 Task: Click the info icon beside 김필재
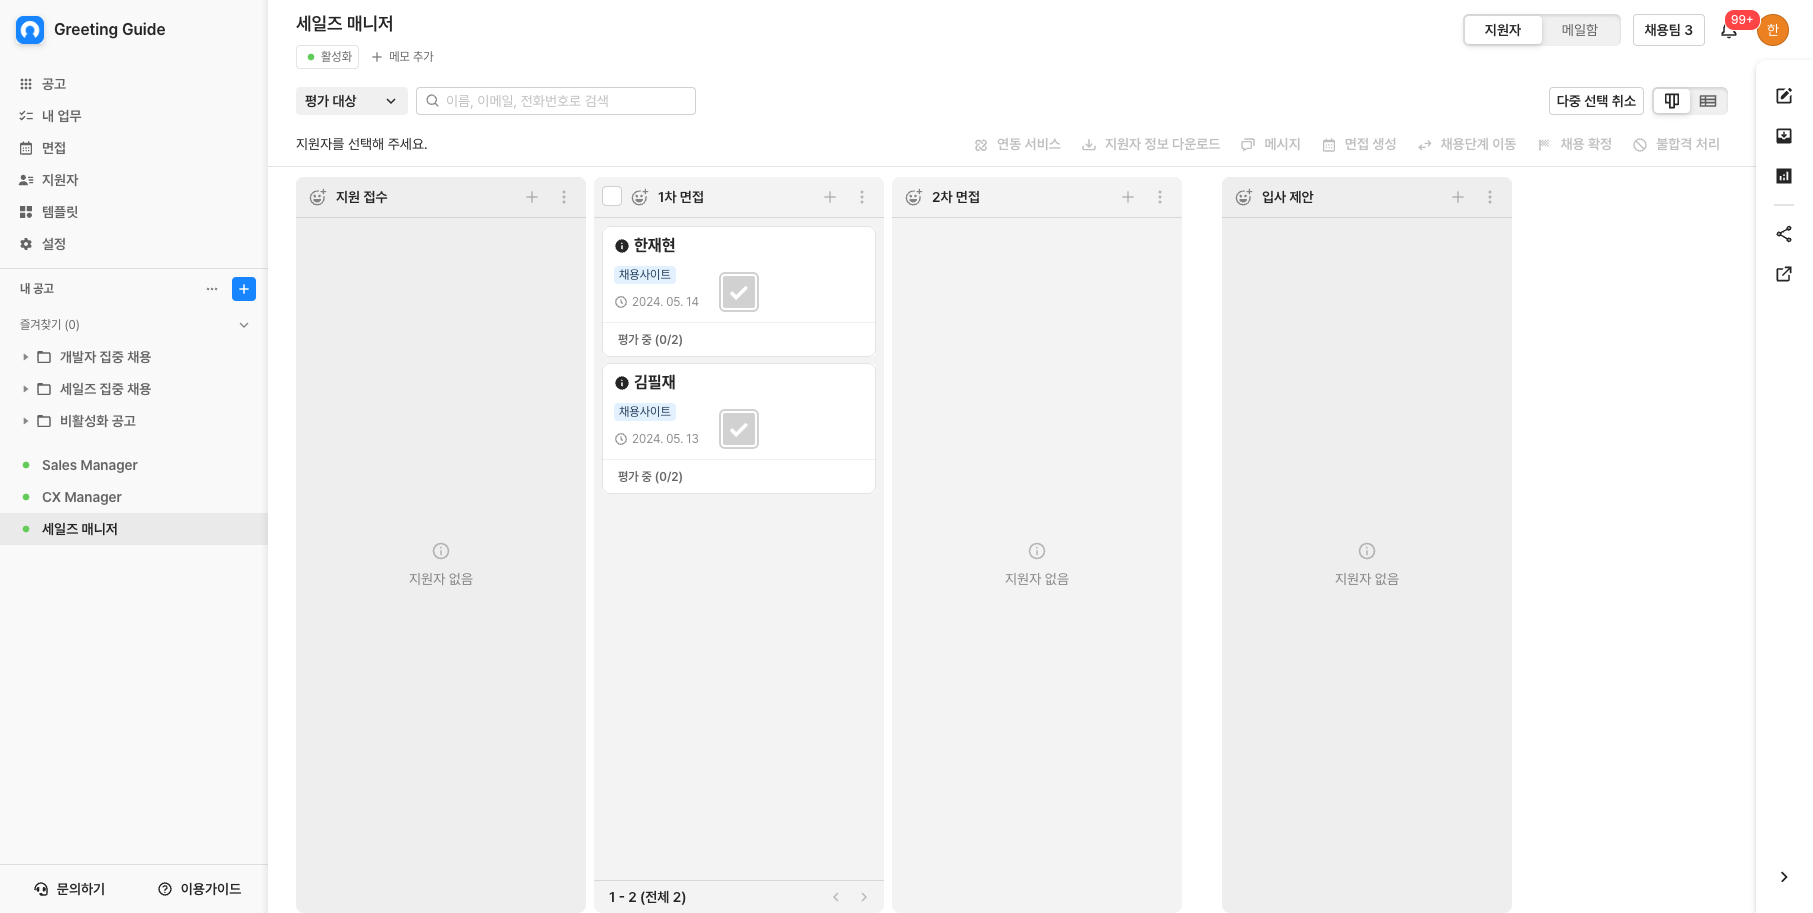point(622,383)
